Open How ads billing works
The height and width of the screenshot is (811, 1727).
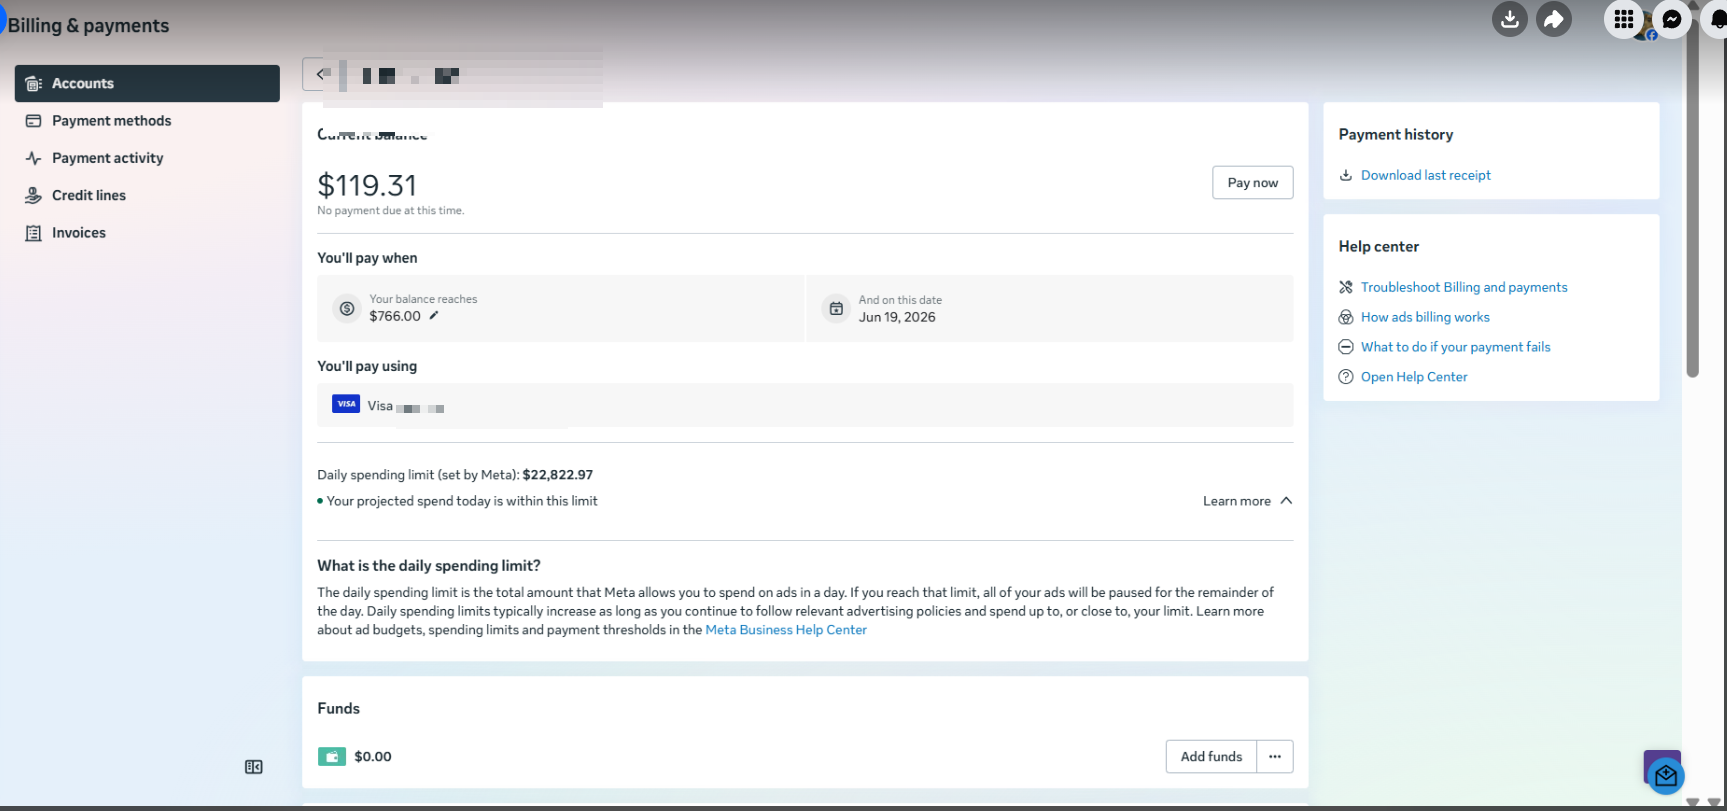point(1425,317)
